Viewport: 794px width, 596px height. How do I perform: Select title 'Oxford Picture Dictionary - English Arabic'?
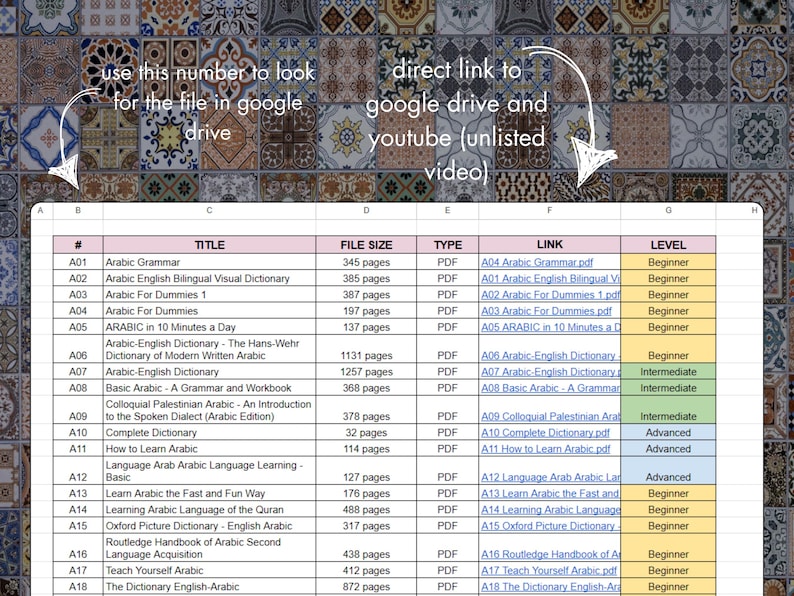click(209, 526)
